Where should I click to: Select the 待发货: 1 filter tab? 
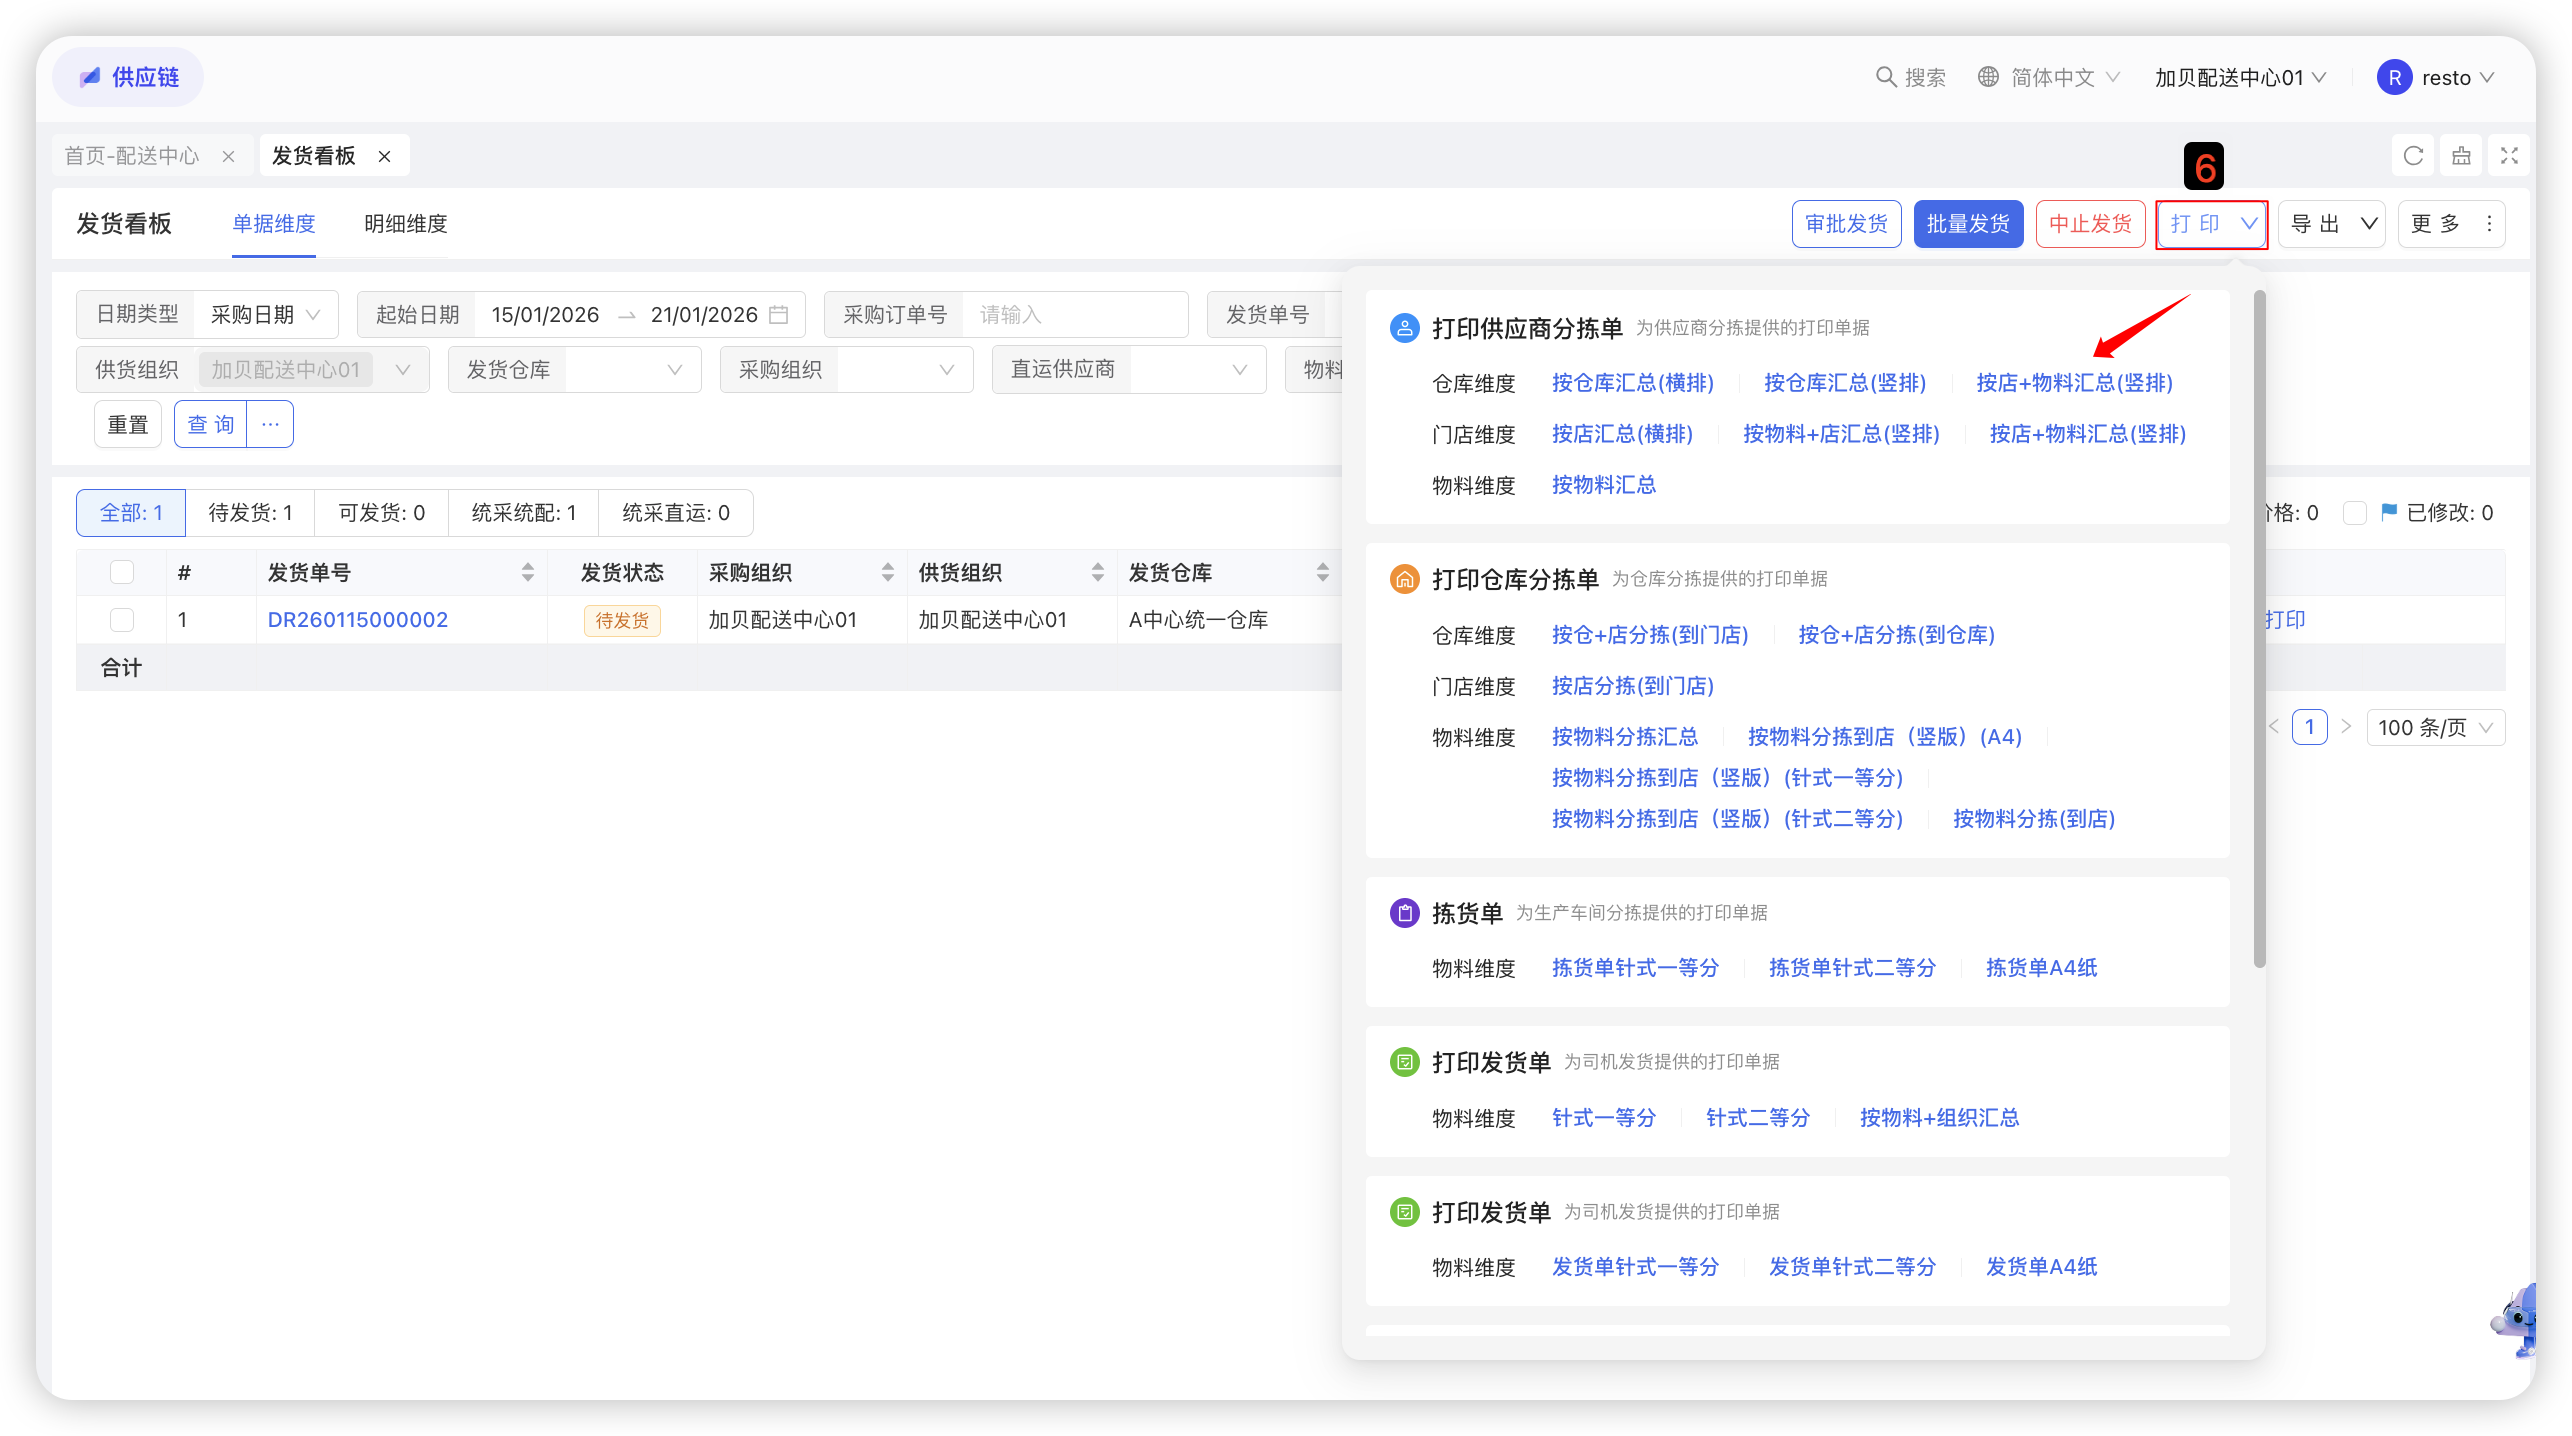click(x=250, y=513)
